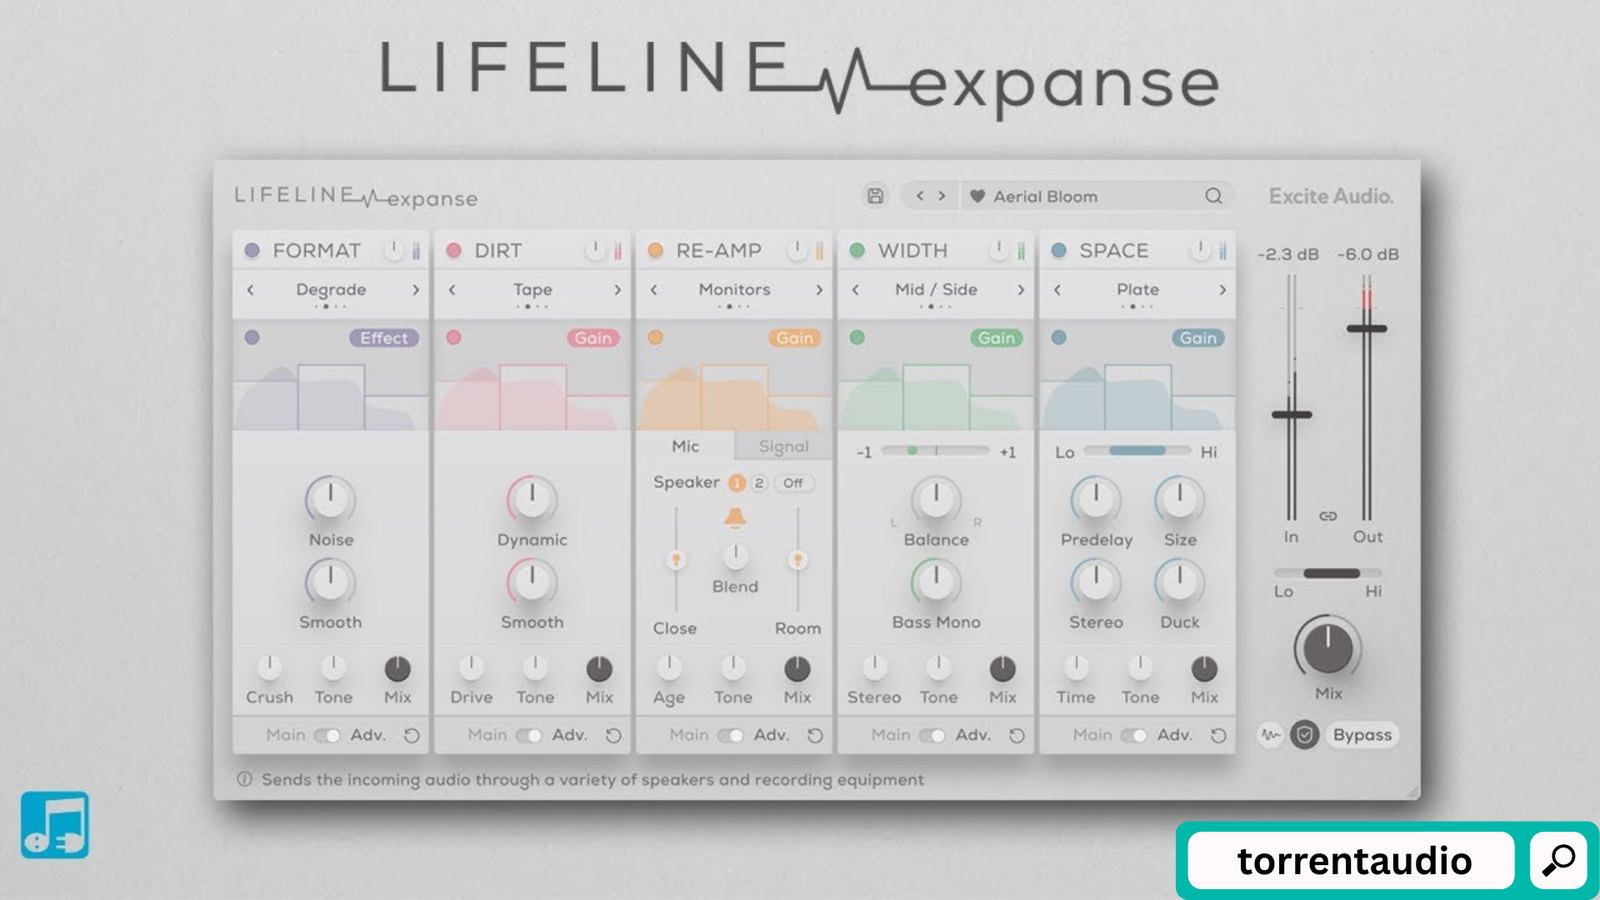Switch FORMAT module Main/Adv. toggle
This screenshot has width=1600, height=900.
coord(327,735)
